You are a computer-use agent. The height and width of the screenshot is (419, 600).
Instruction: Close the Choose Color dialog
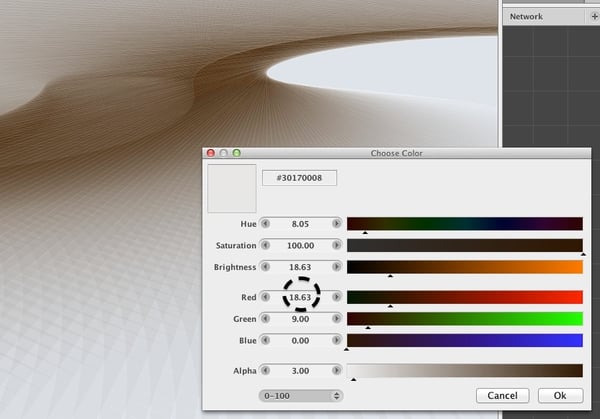click(211, 153)
